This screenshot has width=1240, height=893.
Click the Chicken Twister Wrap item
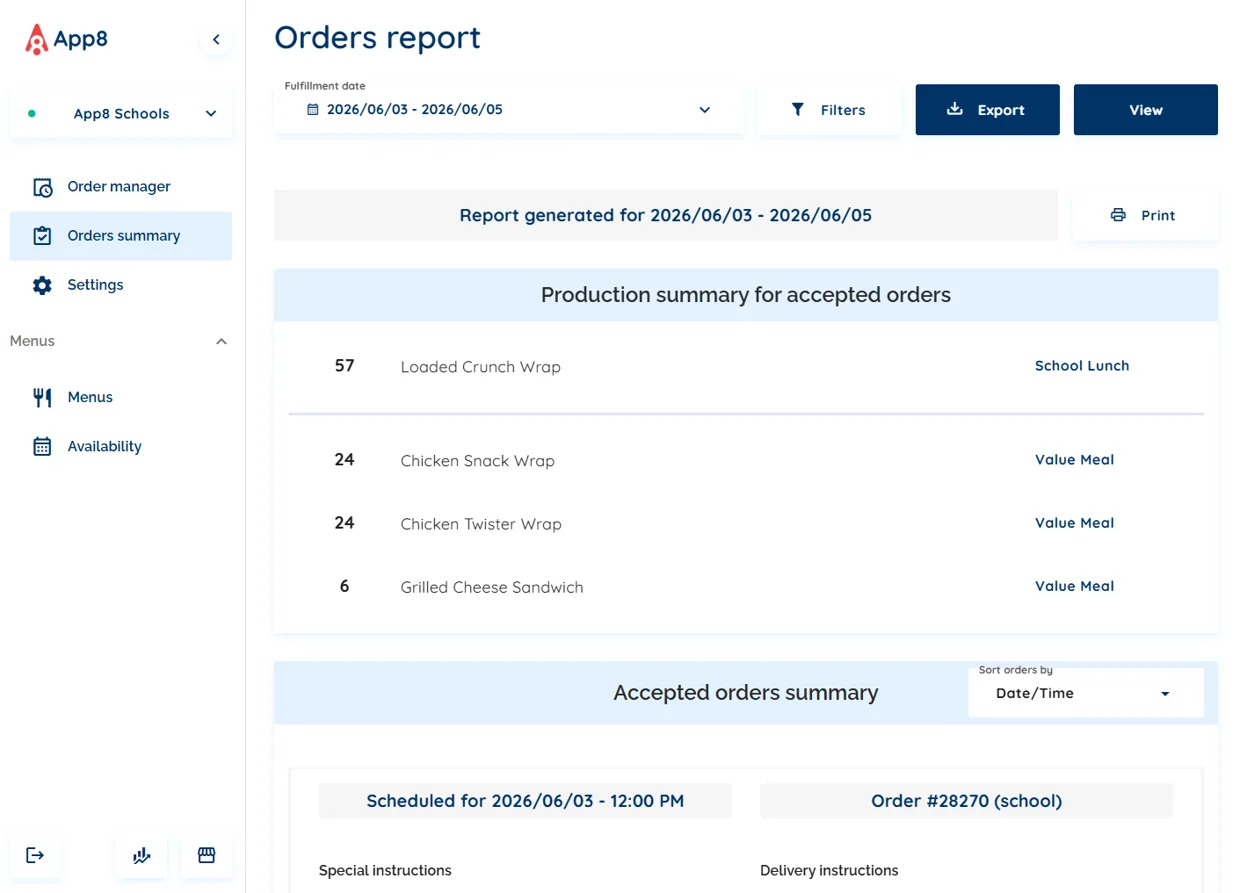point(481,524)
